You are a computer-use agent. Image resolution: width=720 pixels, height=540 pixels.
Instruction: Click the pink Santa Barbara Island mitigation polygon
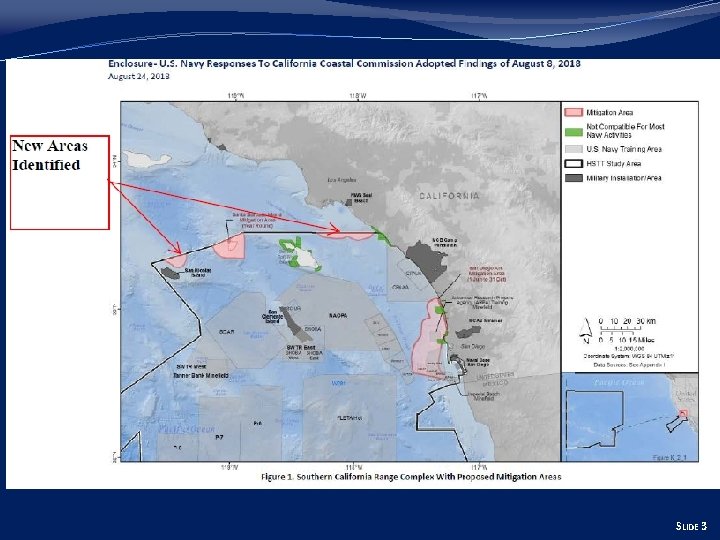[230, 248]
